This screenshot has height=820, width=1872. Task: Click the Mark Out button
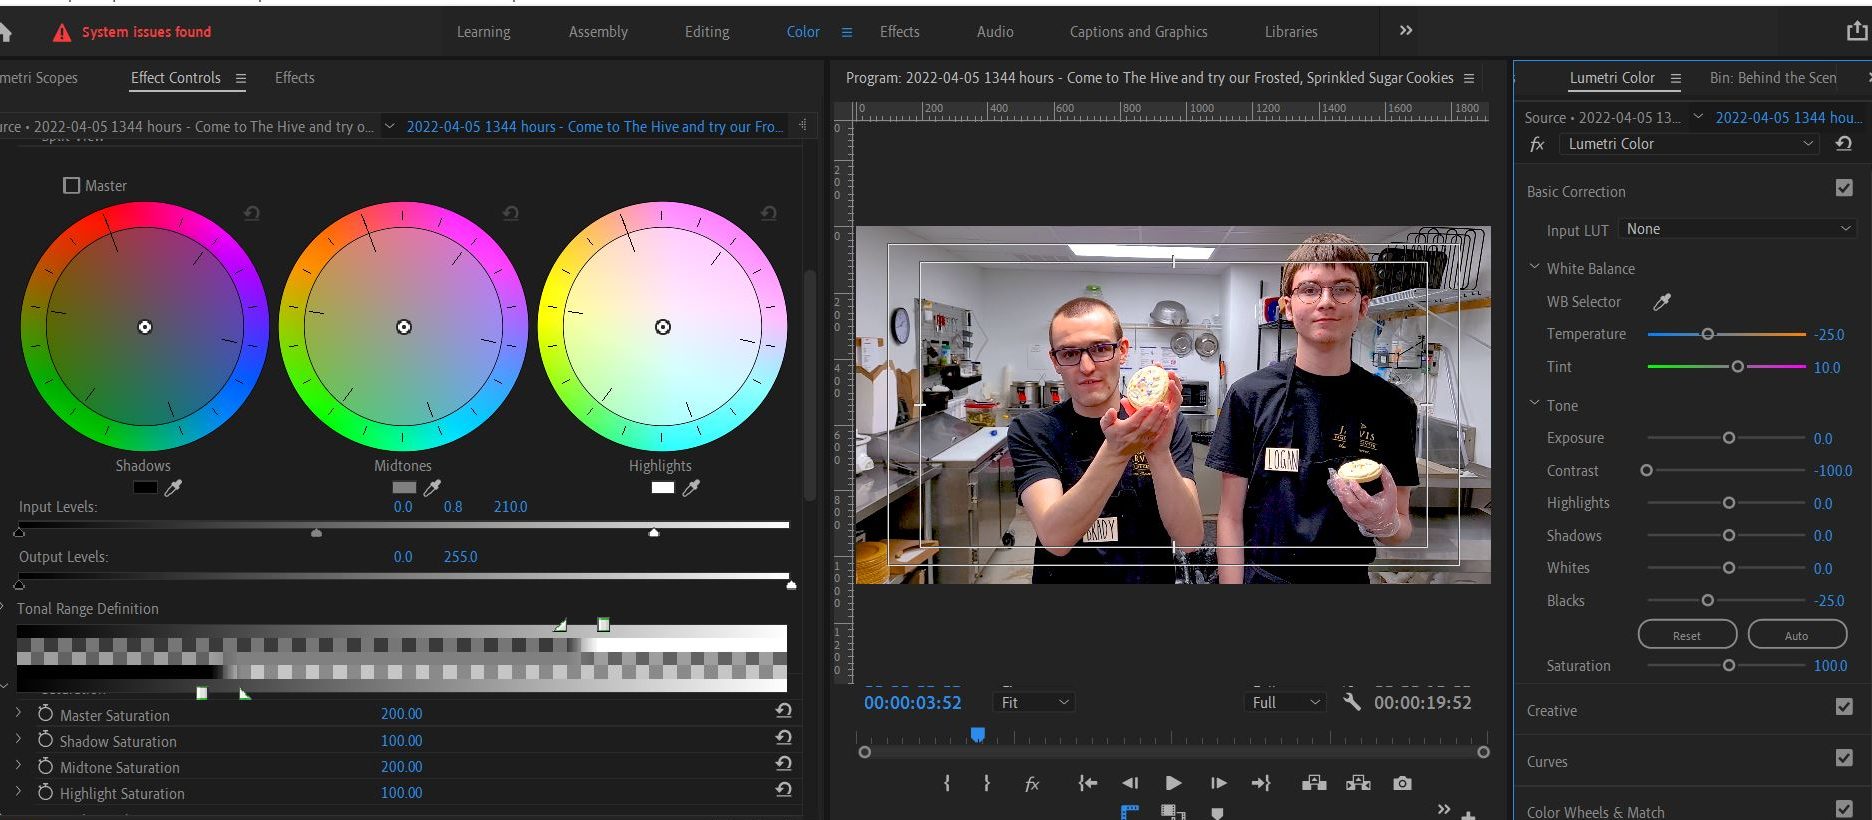(x=987, y=783)
